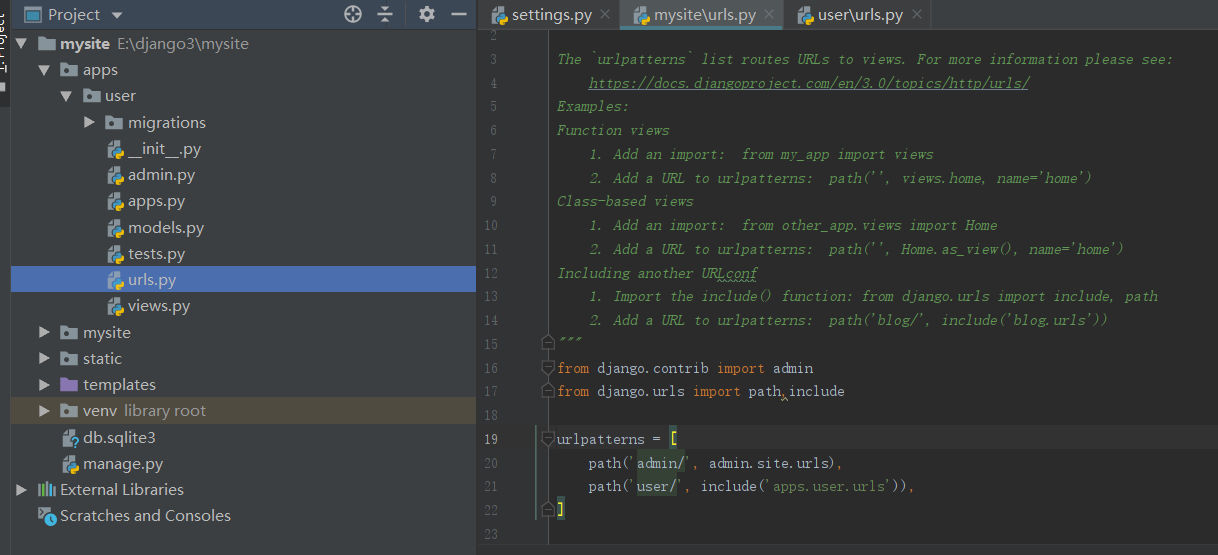The image size is (1218, 555).
Task: Open Project panel settings gear
Action: [427, 14]
